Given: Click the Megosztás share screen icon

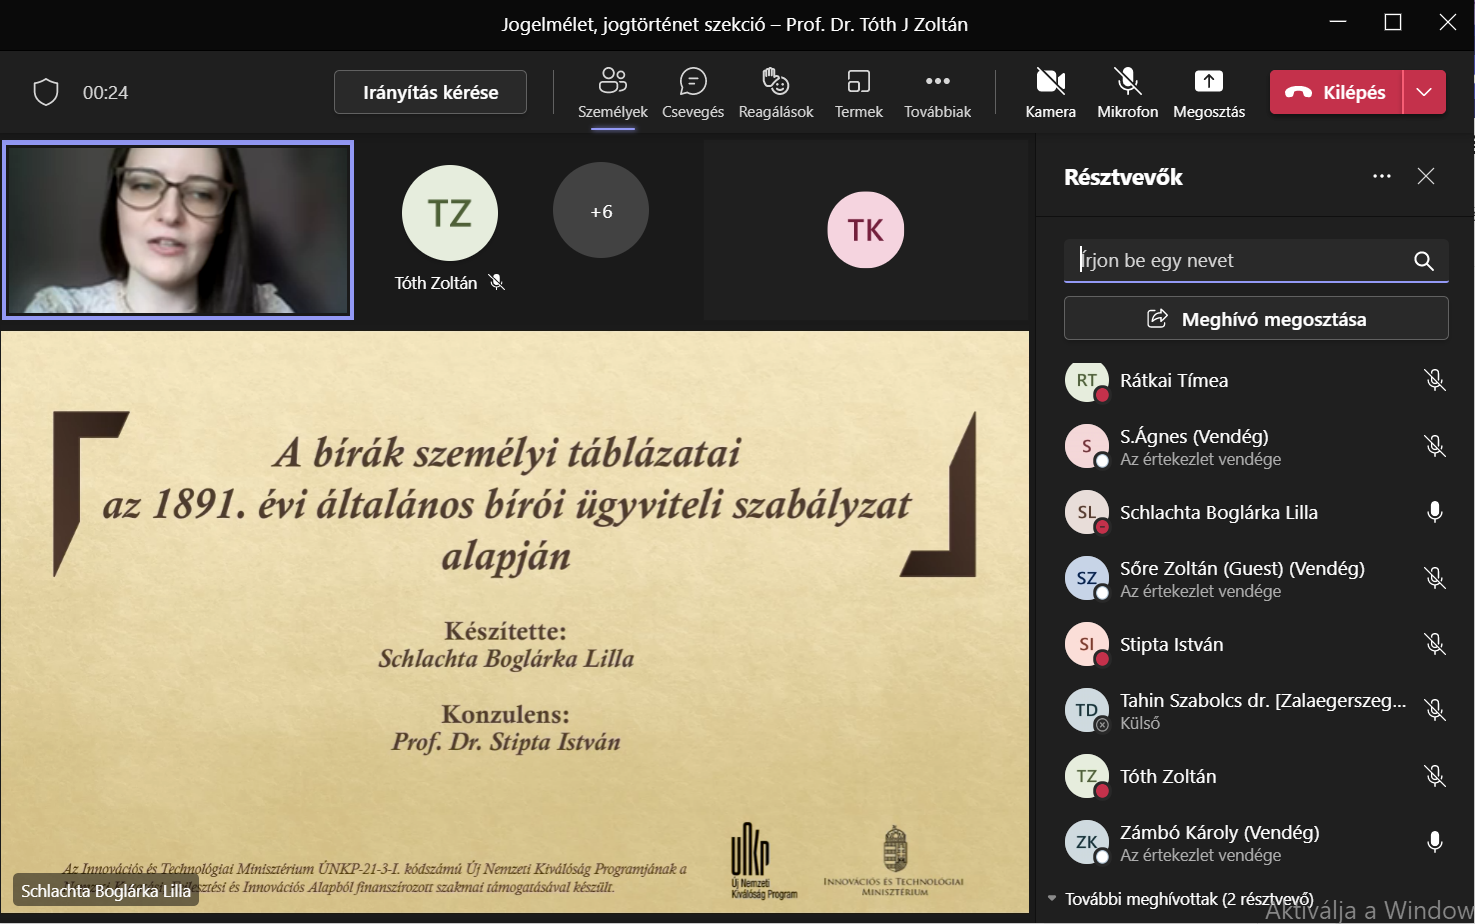Looking at the screenshot, I should [1208, 92].
